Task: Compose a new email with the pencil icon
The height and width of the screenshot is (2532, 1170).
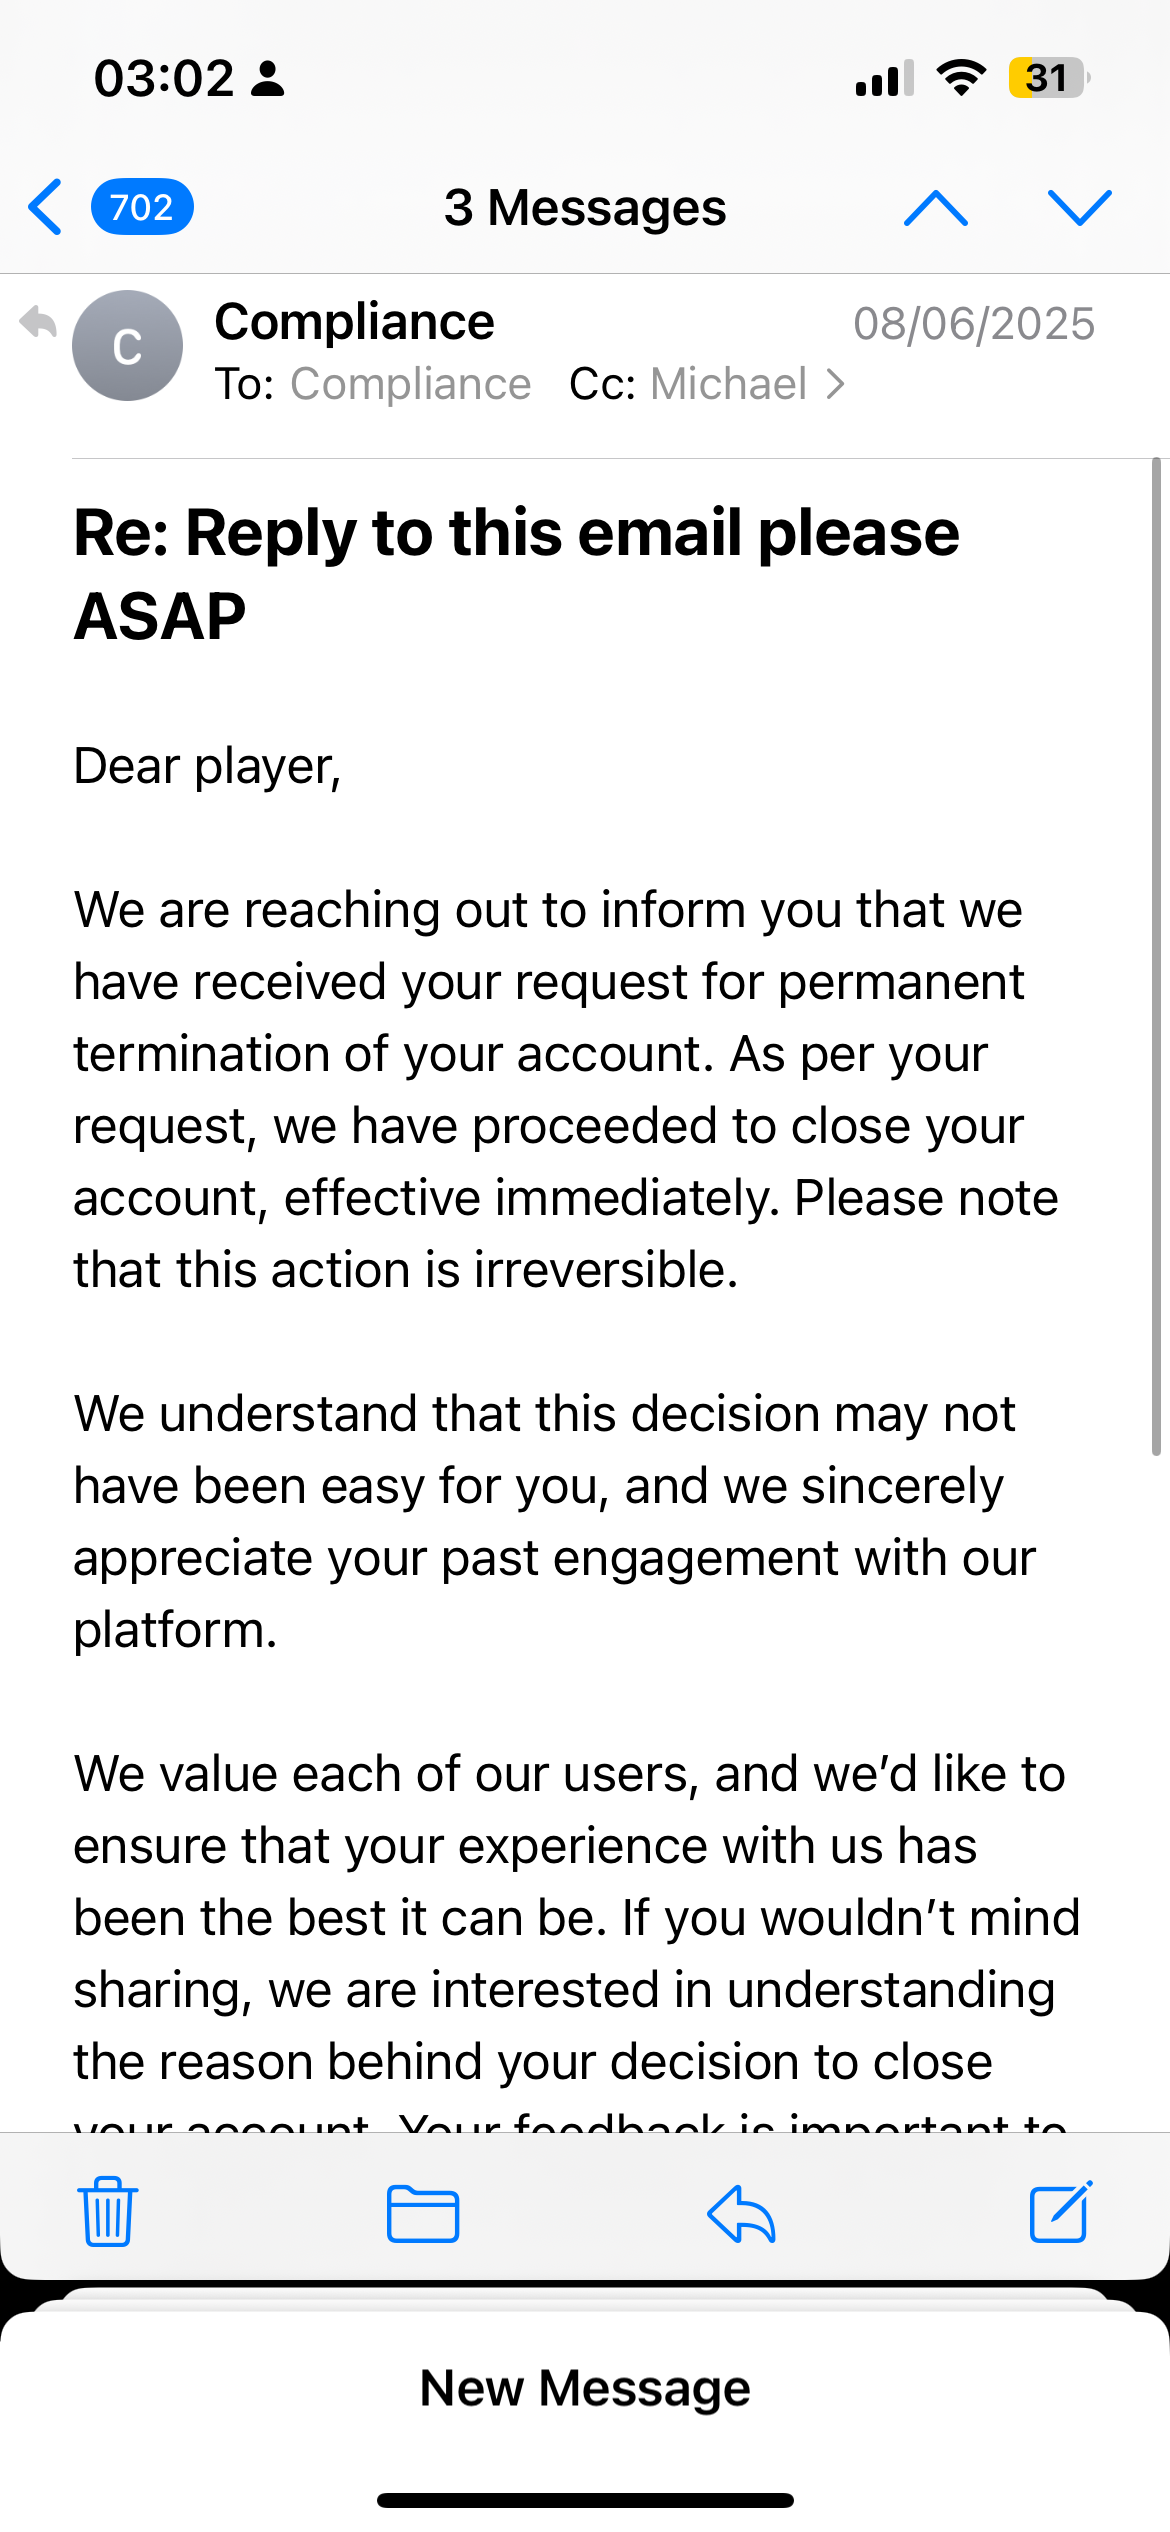Action: pyautogui.click(x=1060, y=2212)
